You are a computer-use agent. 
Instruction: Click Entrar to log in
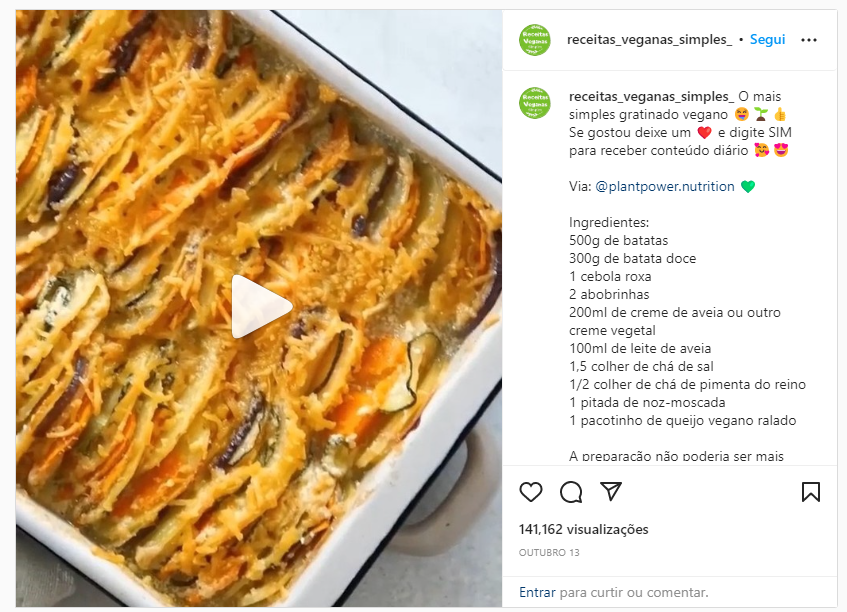click(537, 593)
